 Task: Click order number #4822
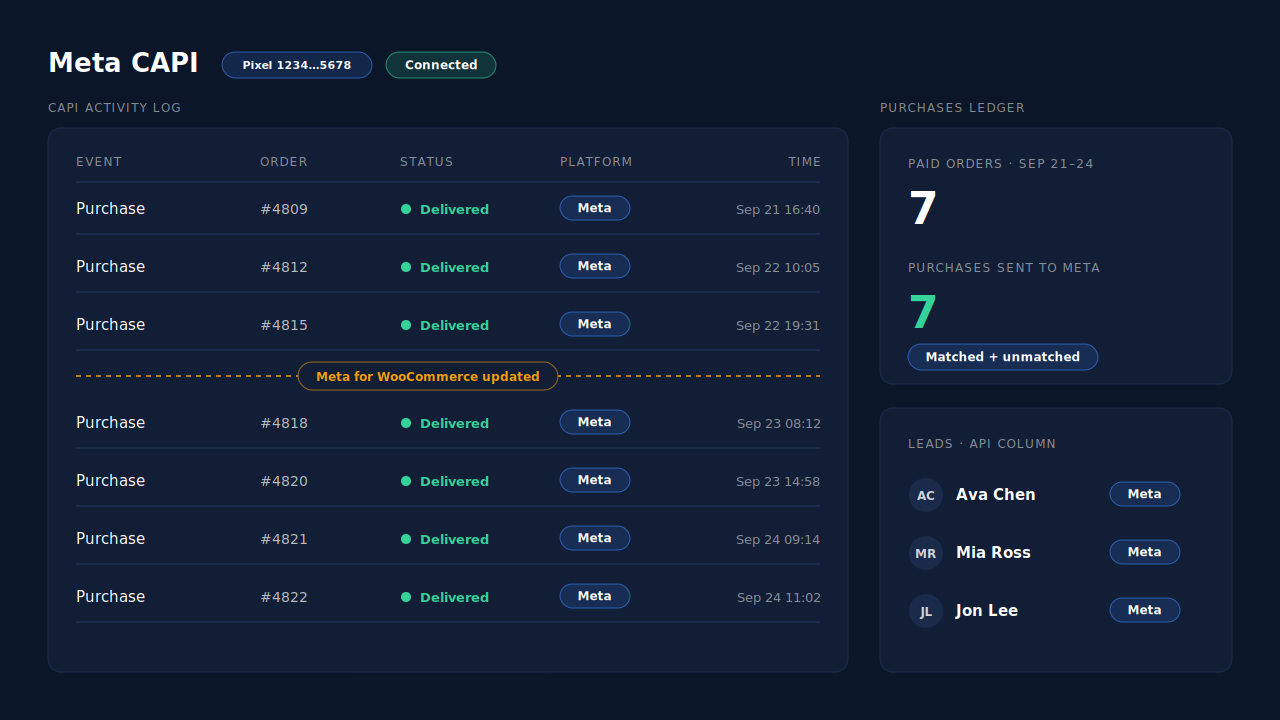pos(284,597)
